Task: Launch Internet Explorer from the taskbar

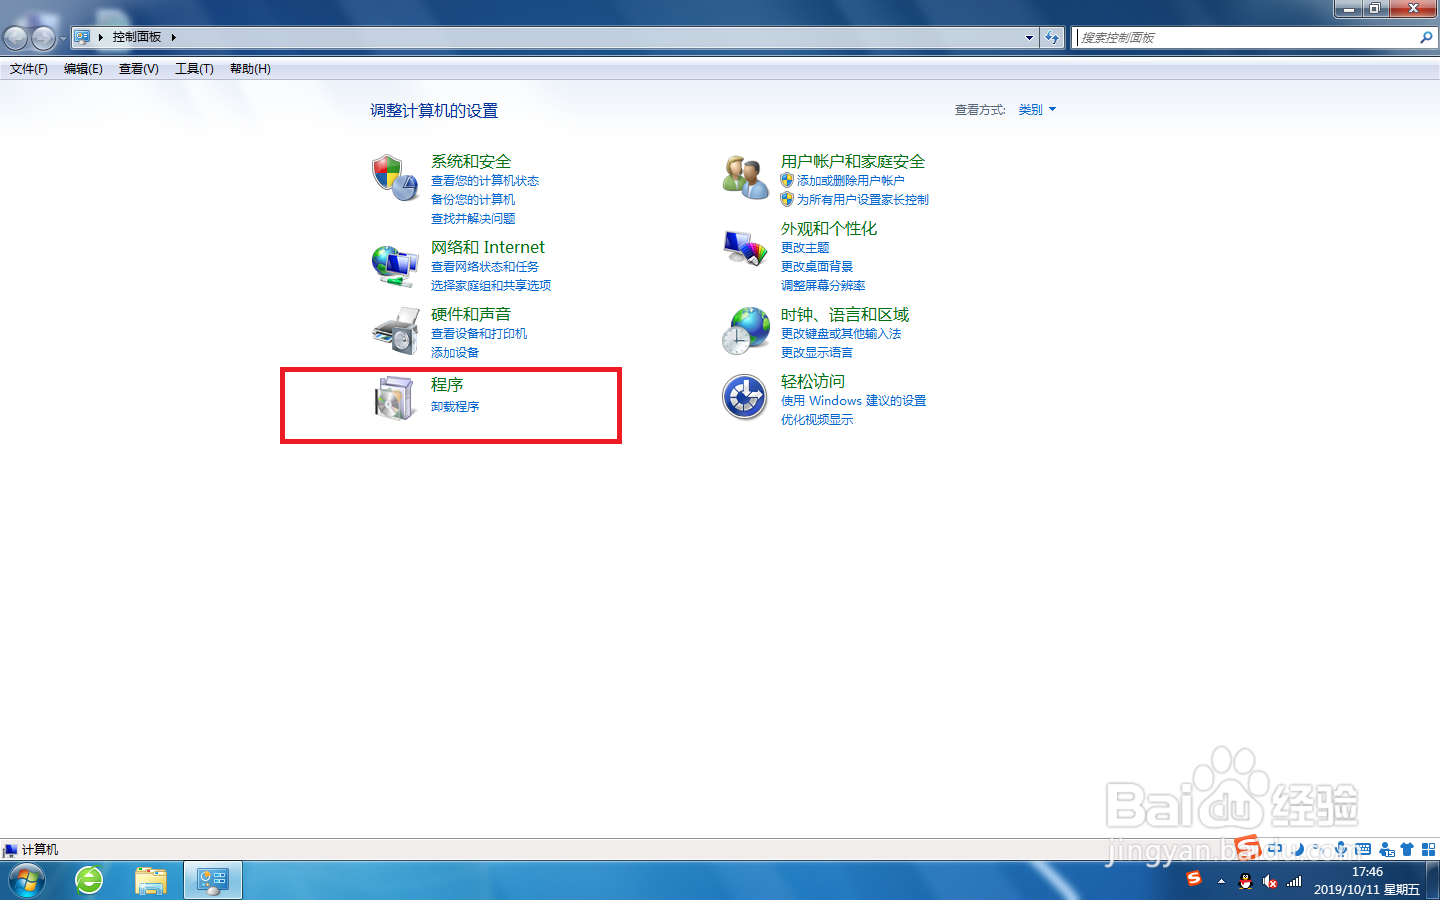Action: click(x=90, y=880)
